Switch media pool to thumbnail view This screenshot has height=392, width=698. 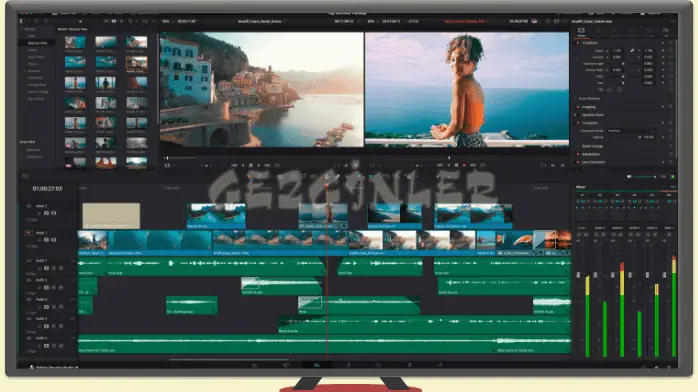click(114, 21)
